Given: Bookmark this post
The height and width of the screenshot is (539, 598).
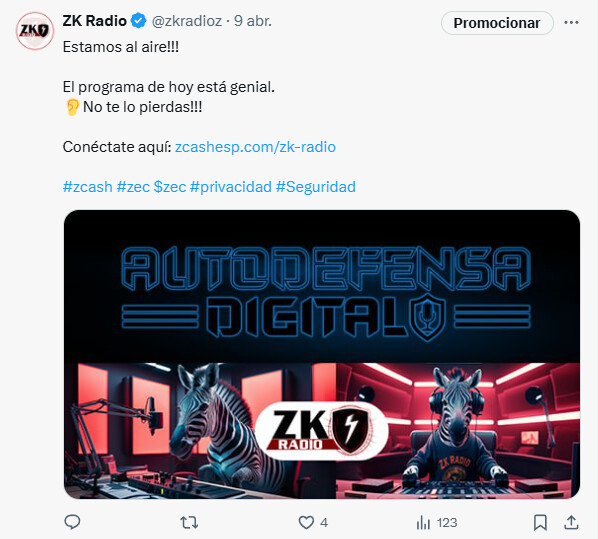Looking at the screenshot, I should (540, 522).
